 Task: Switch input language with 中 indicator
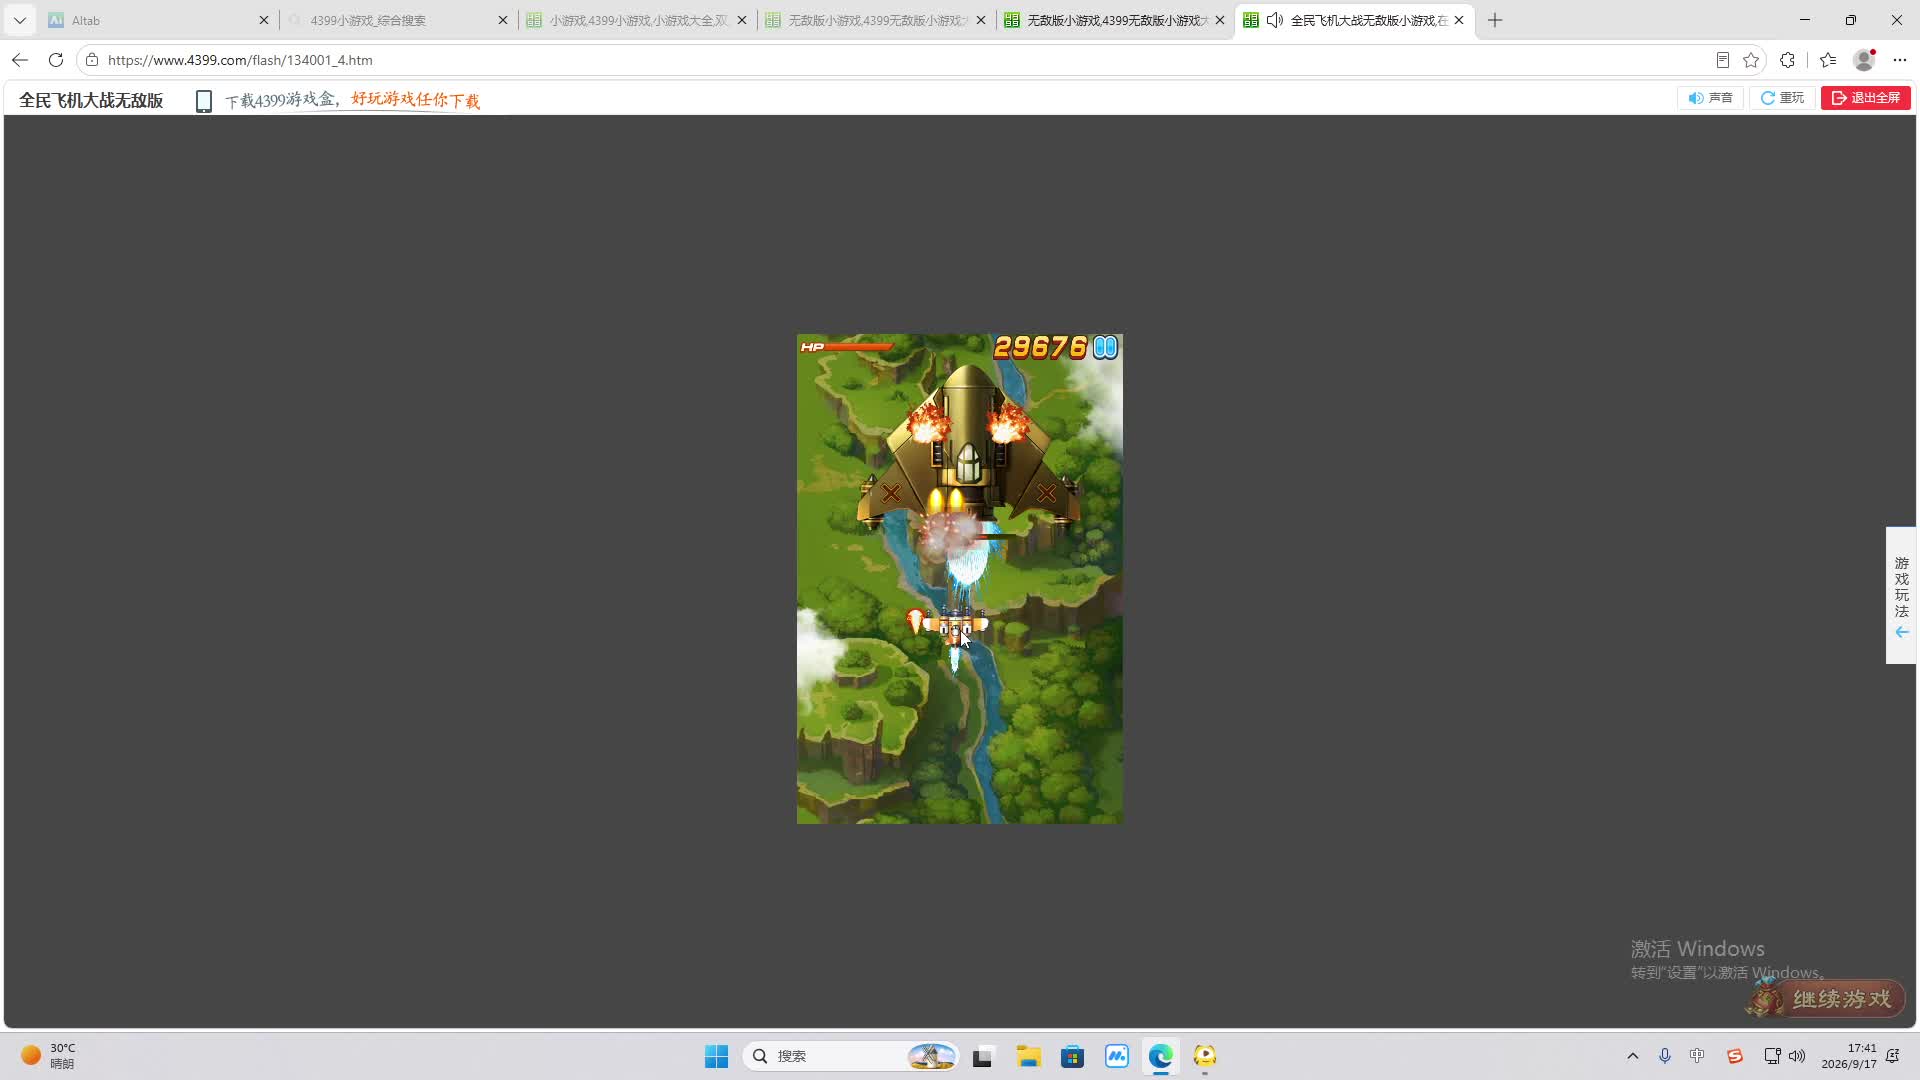click(x=1697, y=1056)
